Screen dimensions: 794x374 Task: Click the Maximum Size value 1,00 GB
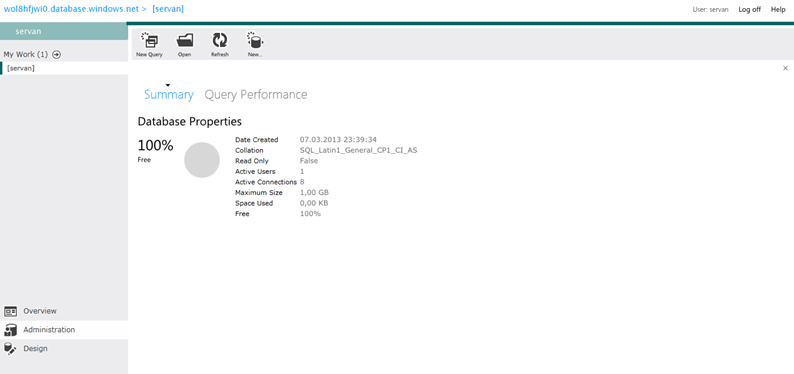click(x=314, y=193)
